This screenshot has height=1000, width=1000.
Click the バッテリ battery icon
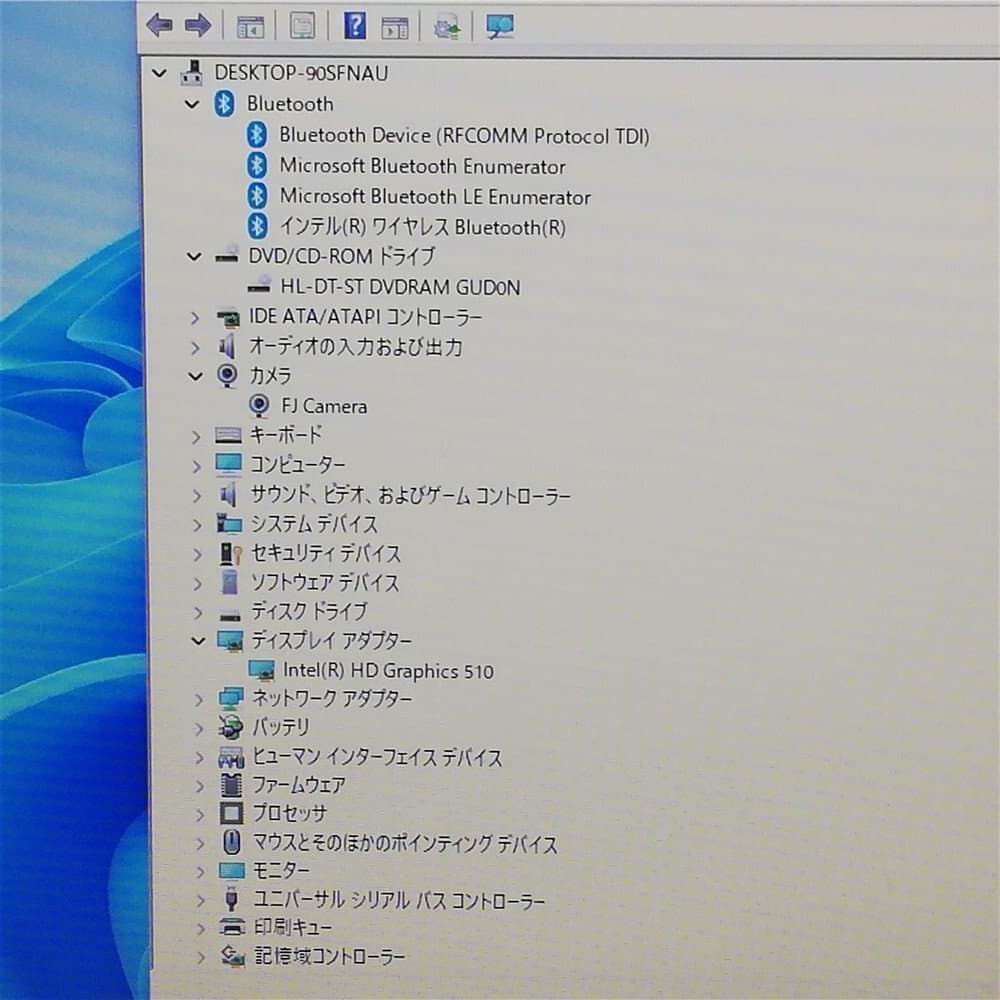(230, 727)
